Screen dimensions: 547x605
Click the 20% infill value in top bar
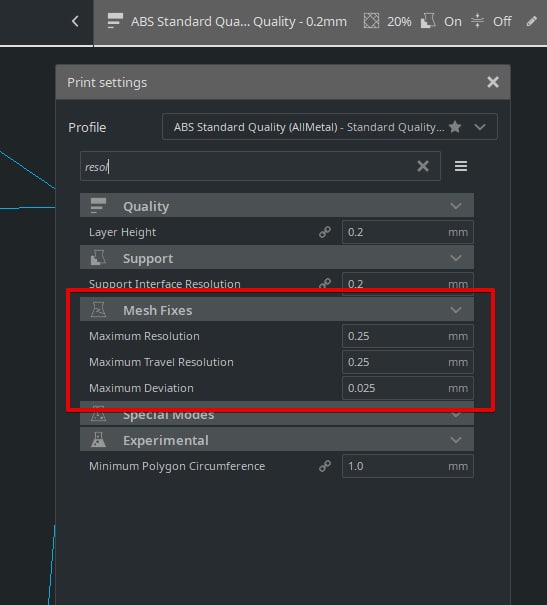[399, 22]
